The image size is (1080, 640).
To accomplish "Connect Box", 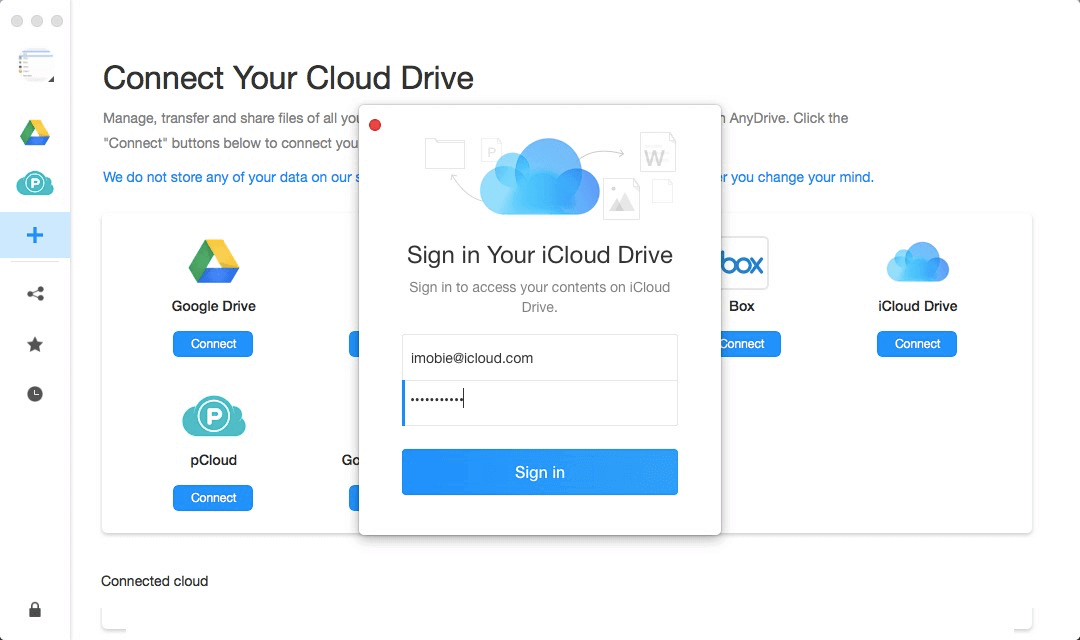I will click(x=750, y=344).
